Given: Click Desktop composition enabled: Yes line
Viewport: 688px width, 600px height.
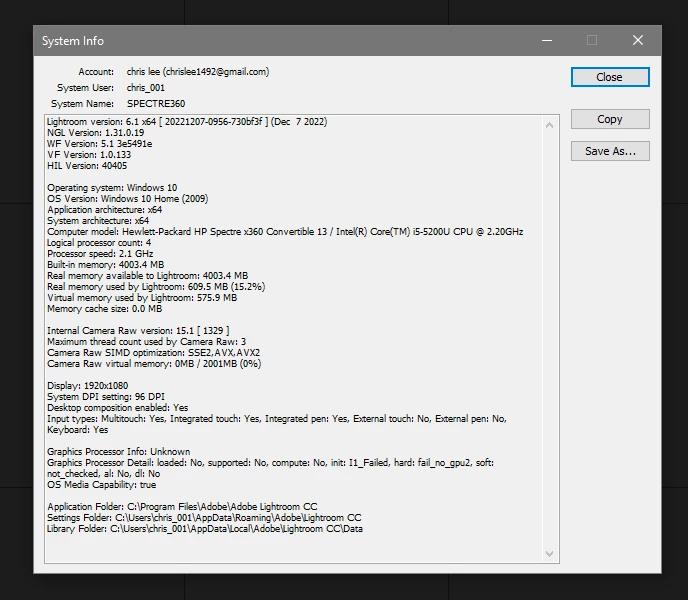Looking at the screenshot, I should (118, 407).
